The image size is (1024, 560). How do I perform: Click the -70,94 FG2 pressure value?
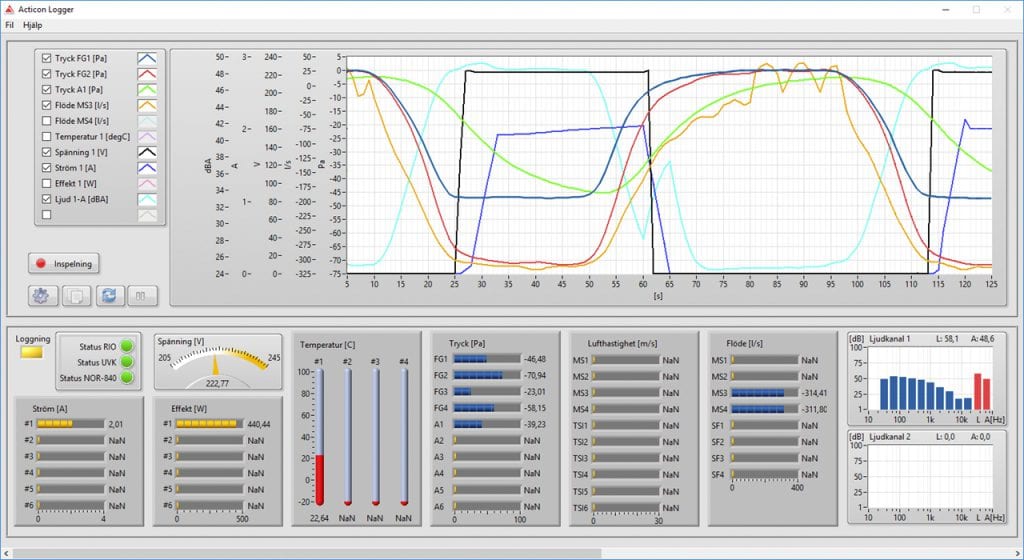(535, 375)
